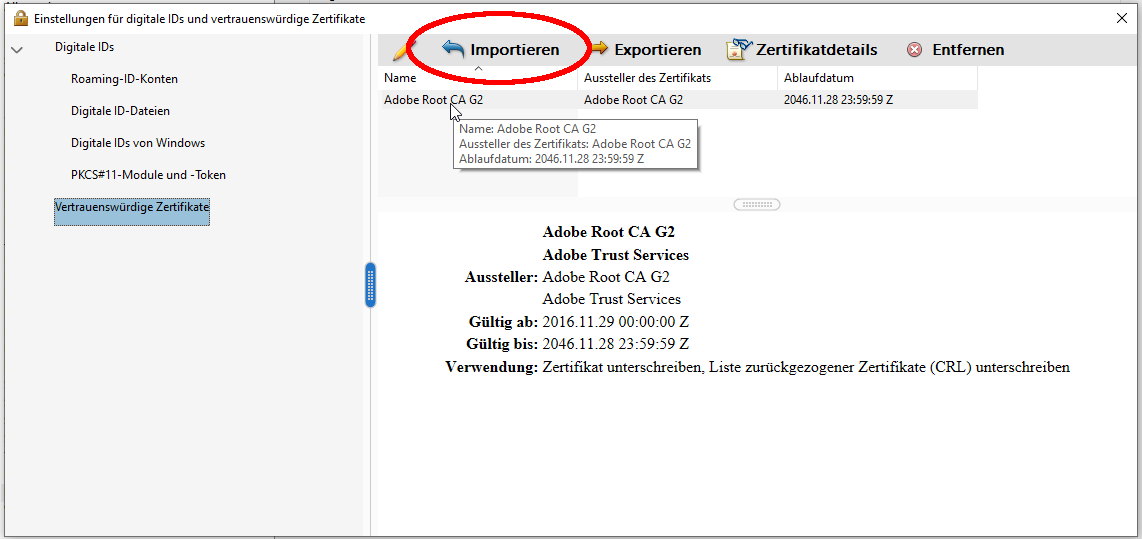Click Gültig bis date 2046.11.28 23:59:59 Z
This screenshot has height=539, width=1142.
616,344
